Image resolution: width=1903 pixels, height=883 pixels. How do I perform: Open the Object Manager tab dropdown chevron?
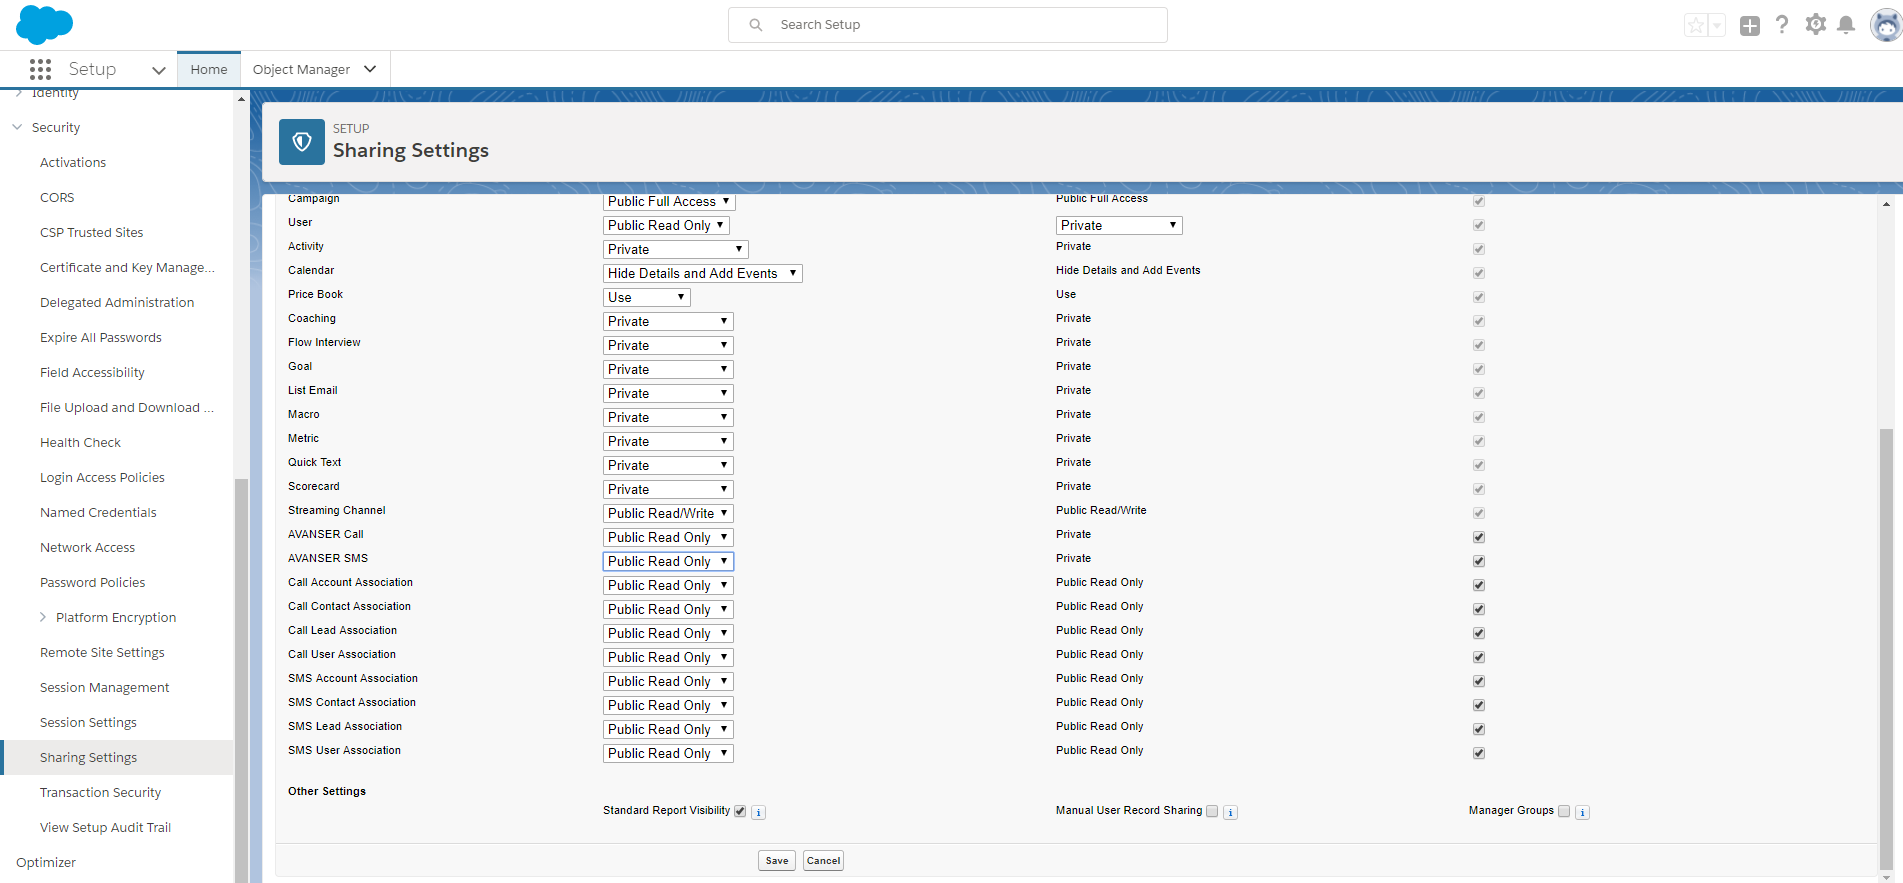pos(370,69)
